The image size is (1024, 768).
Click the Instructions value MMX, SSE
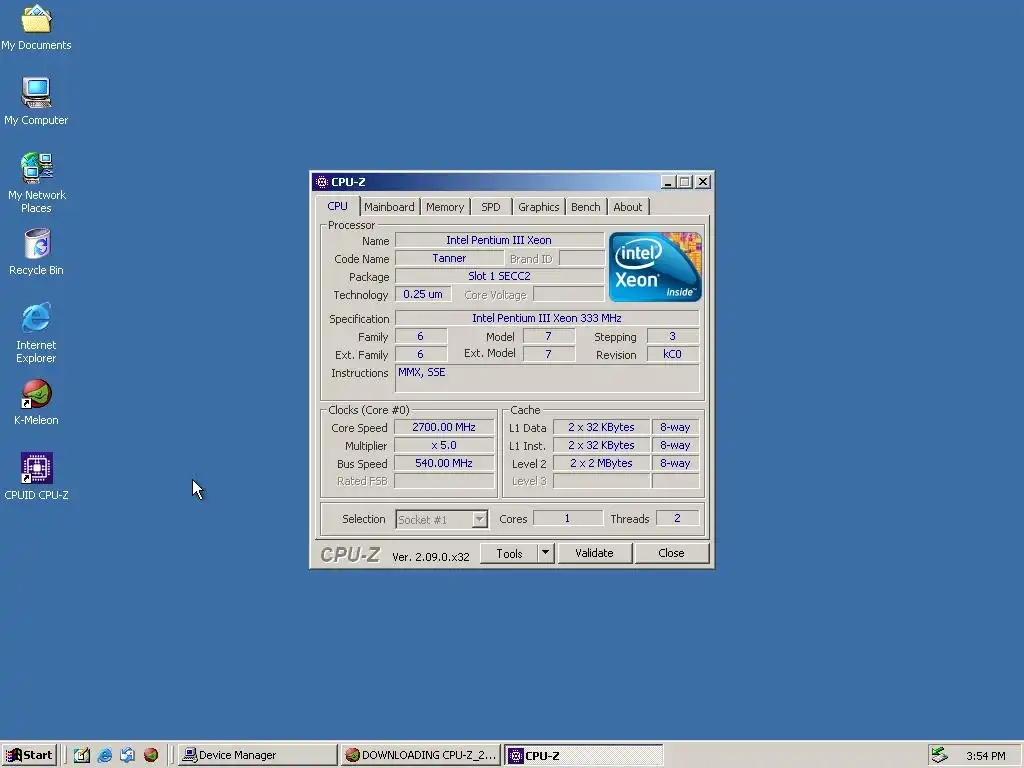tap(547, 379)
